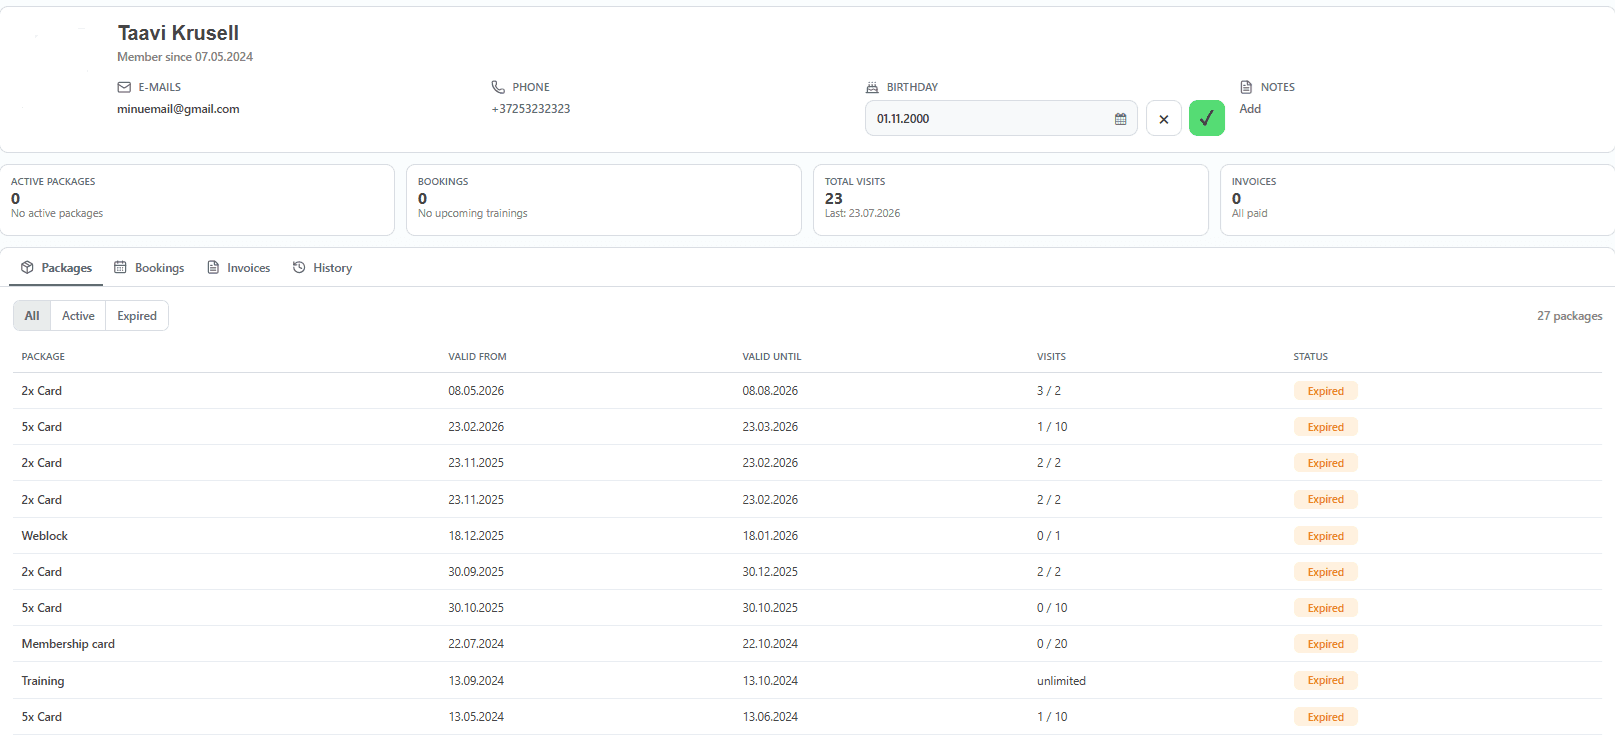Click the Valid Until column header

pos(772,357)
